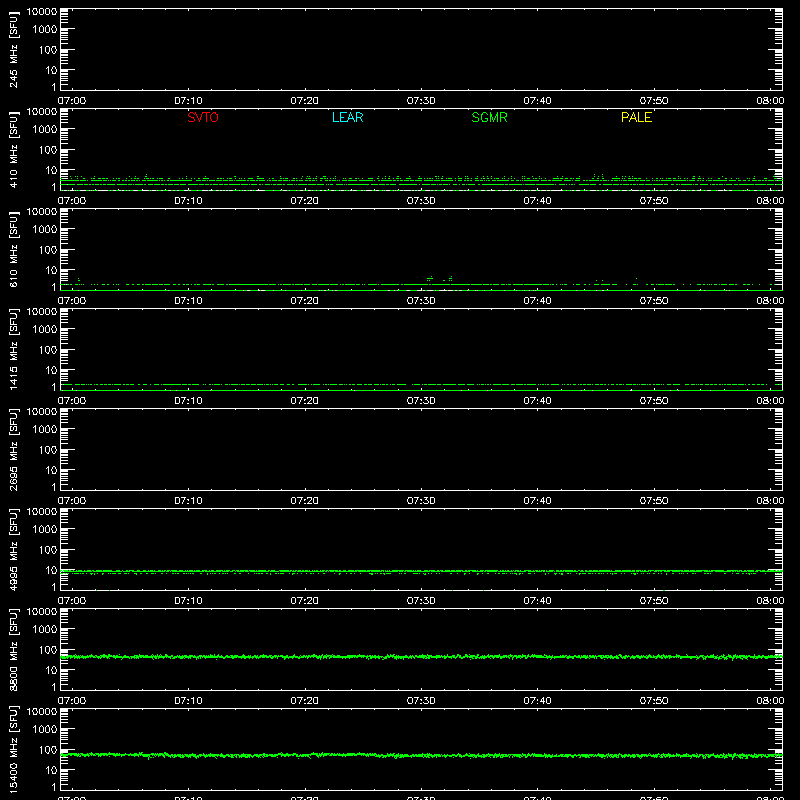Click the 100 tick label on 610 MHz panel

[48, 250]
